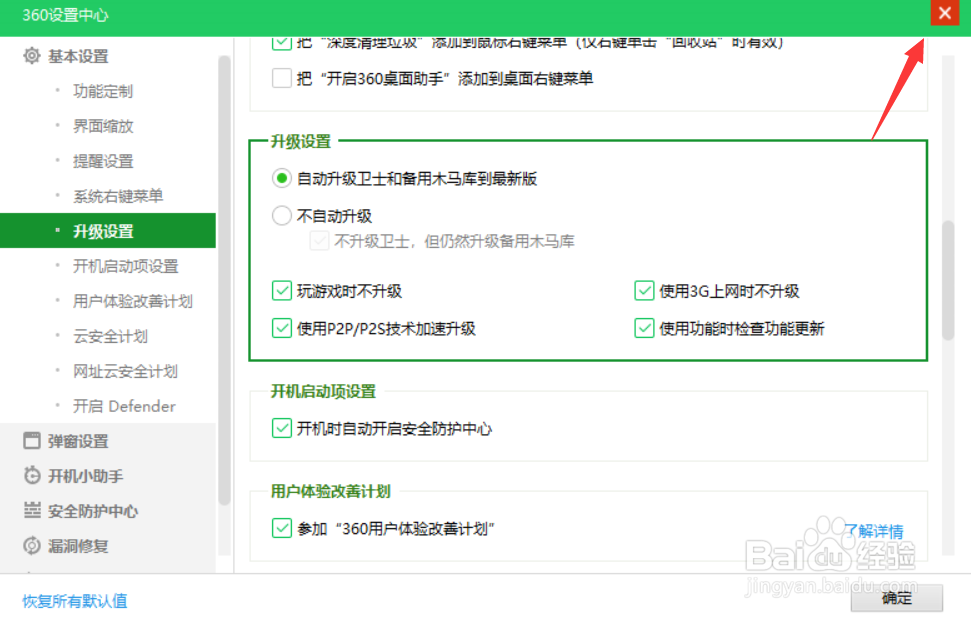Open the 了解详情 link
Image resolution: width=971 pixels, height=620 pixels.
tap(875, 531)
